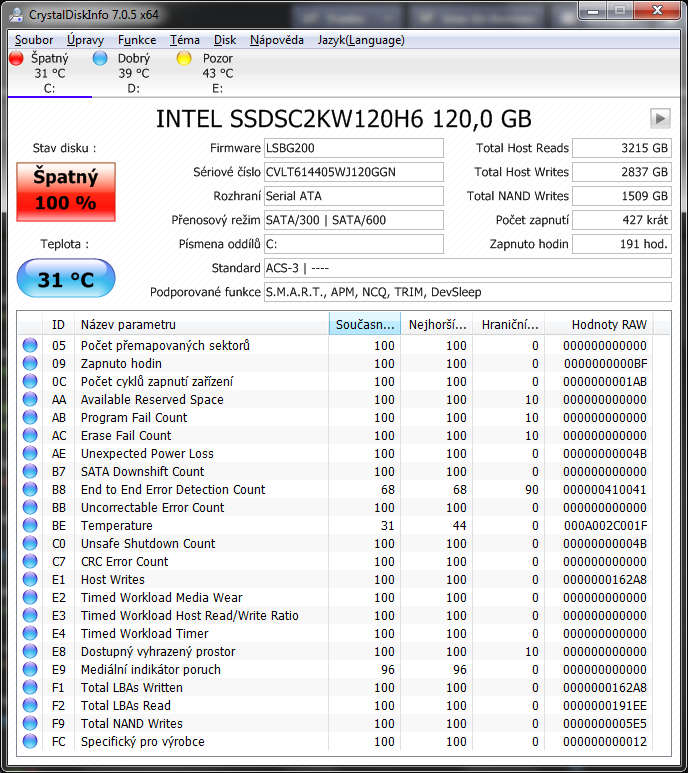Open the Téma menu
Viewport: 688px width, 773px height.
click(x=185, y=40)
